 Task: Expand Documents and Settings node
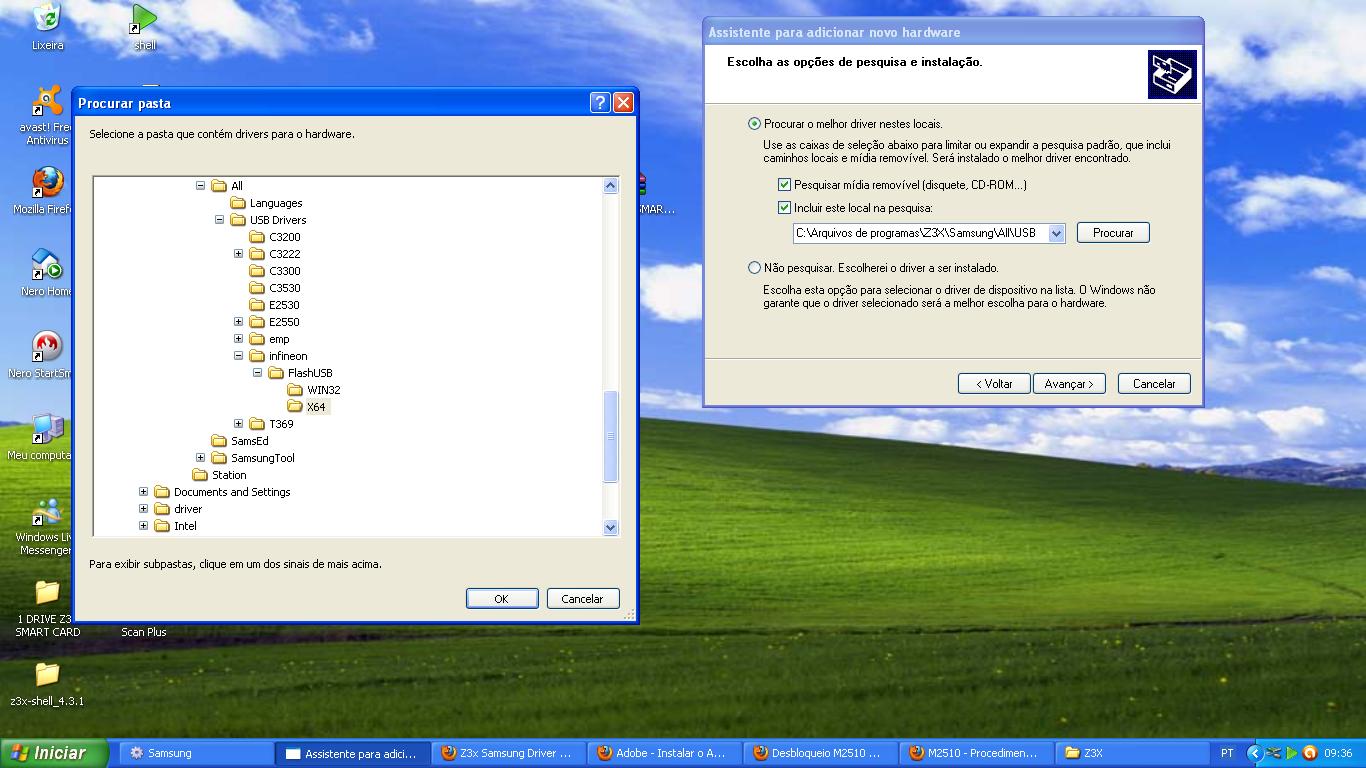click(x=143, y=492)
